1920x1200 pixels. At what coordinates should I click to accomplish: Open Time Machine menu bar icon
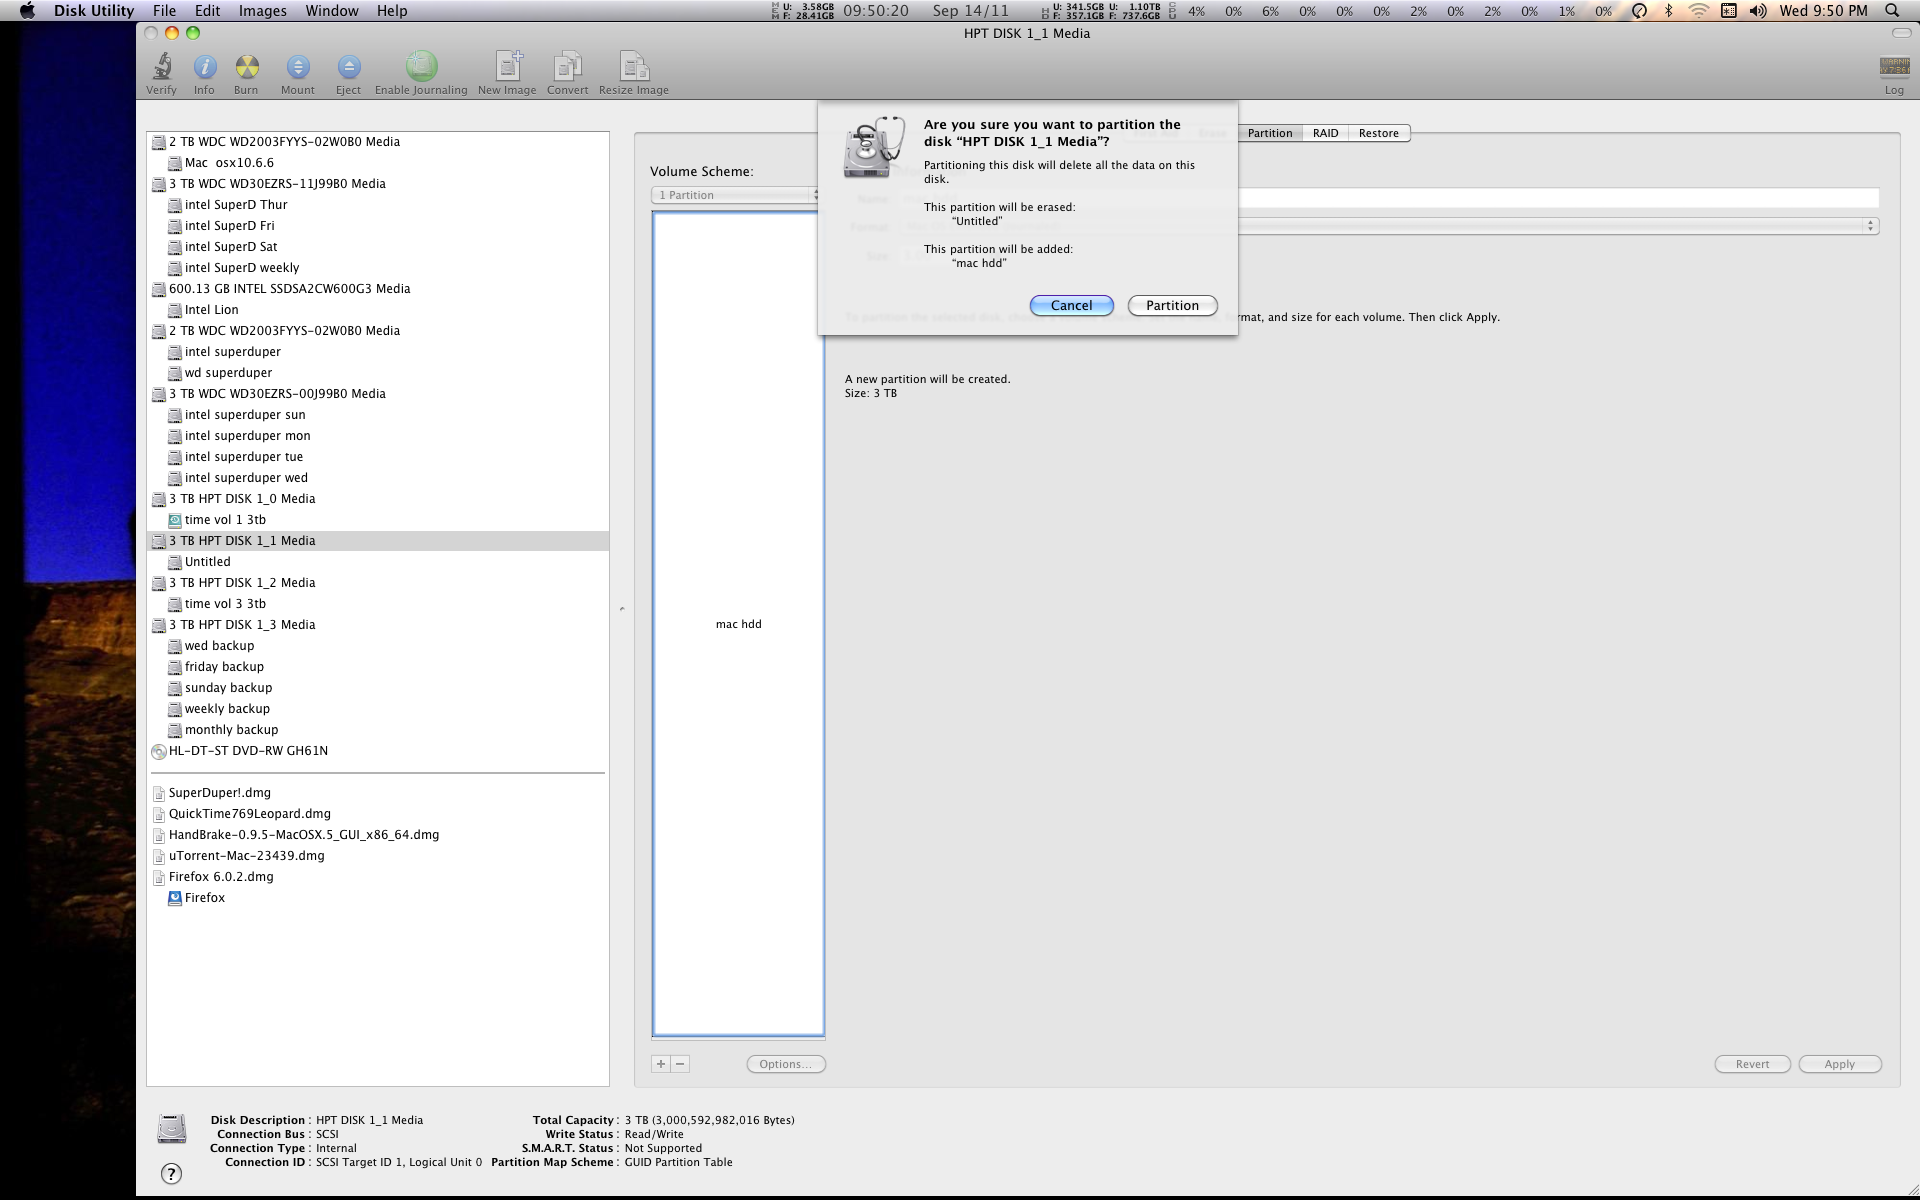click(x=1639, y=11)
